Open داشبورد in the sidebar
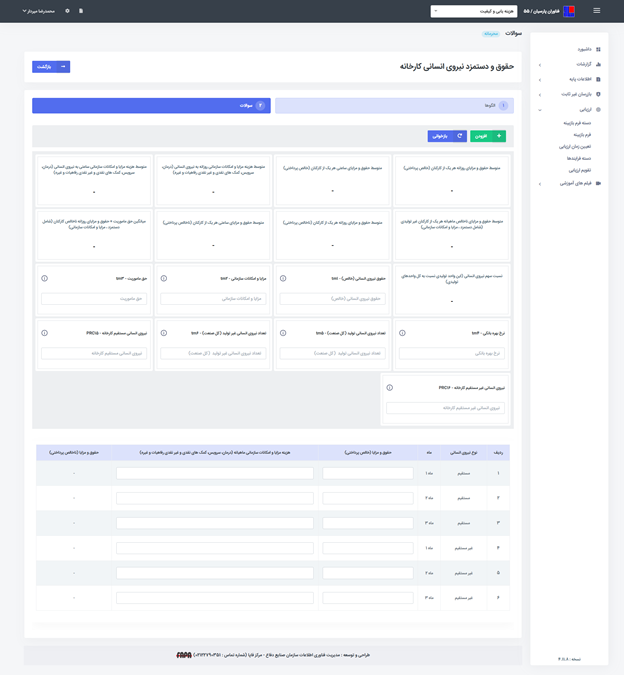Viewport: 624px width, 675px height. click(584, 50)
